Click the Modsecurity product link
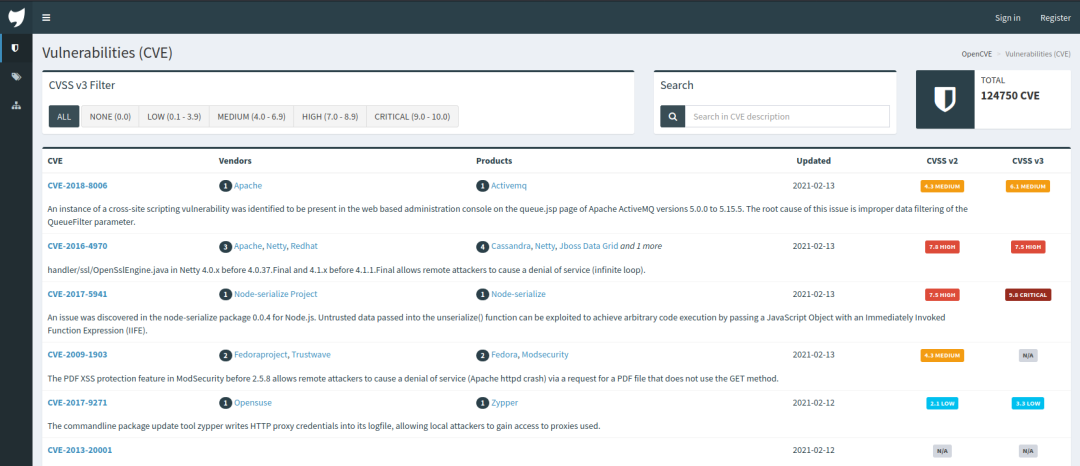This screenshot has width=1080, height=466. (x=545, y=354)
